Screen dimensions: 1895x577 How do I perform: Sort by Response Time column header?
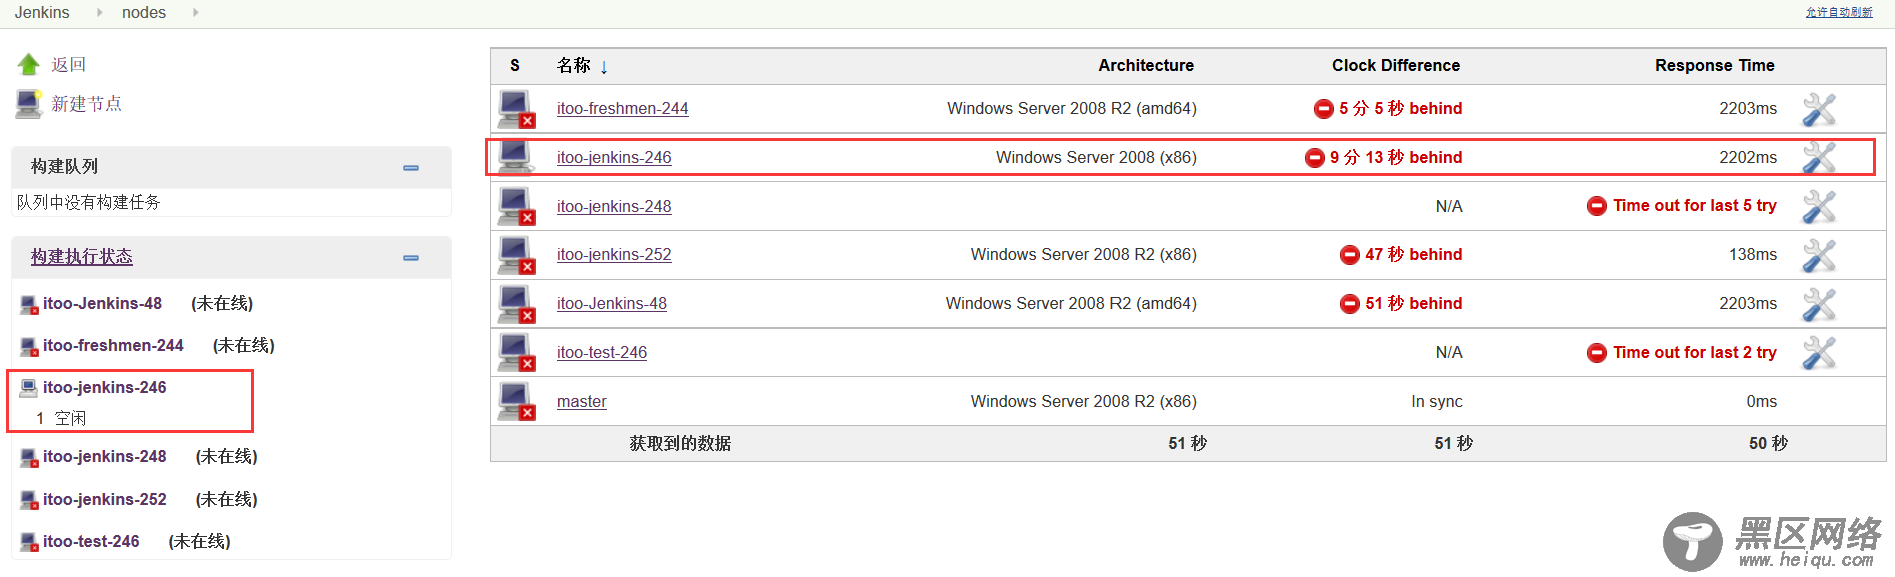(1715, 65)
